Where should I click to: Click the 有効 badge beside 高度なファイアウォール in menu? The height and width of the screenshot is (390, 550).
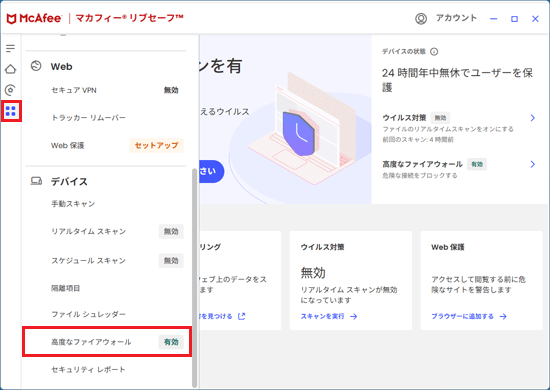(171, 342)
